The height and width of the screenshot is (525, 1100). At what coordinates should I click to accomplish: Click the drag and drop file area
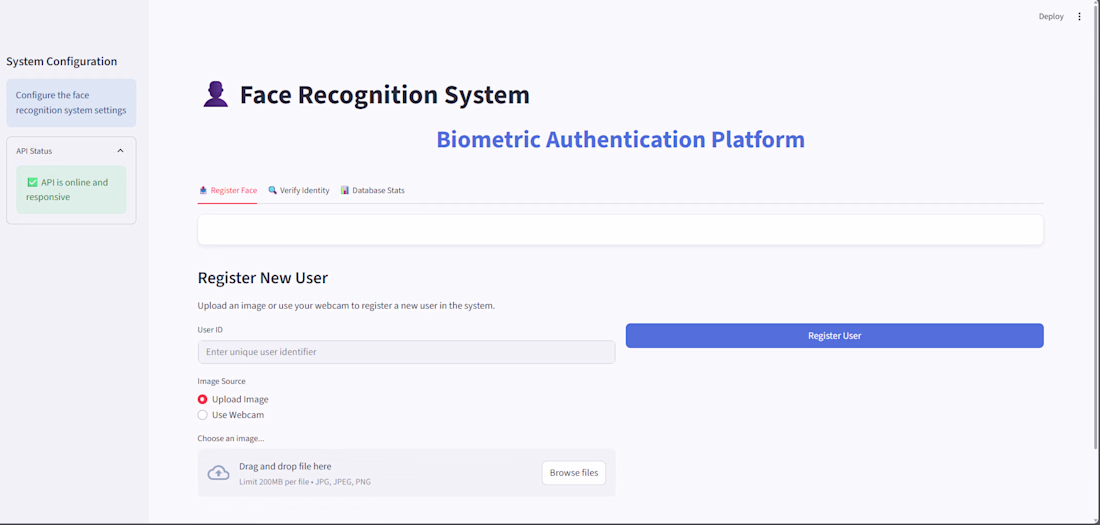click(x=406, y=473)
